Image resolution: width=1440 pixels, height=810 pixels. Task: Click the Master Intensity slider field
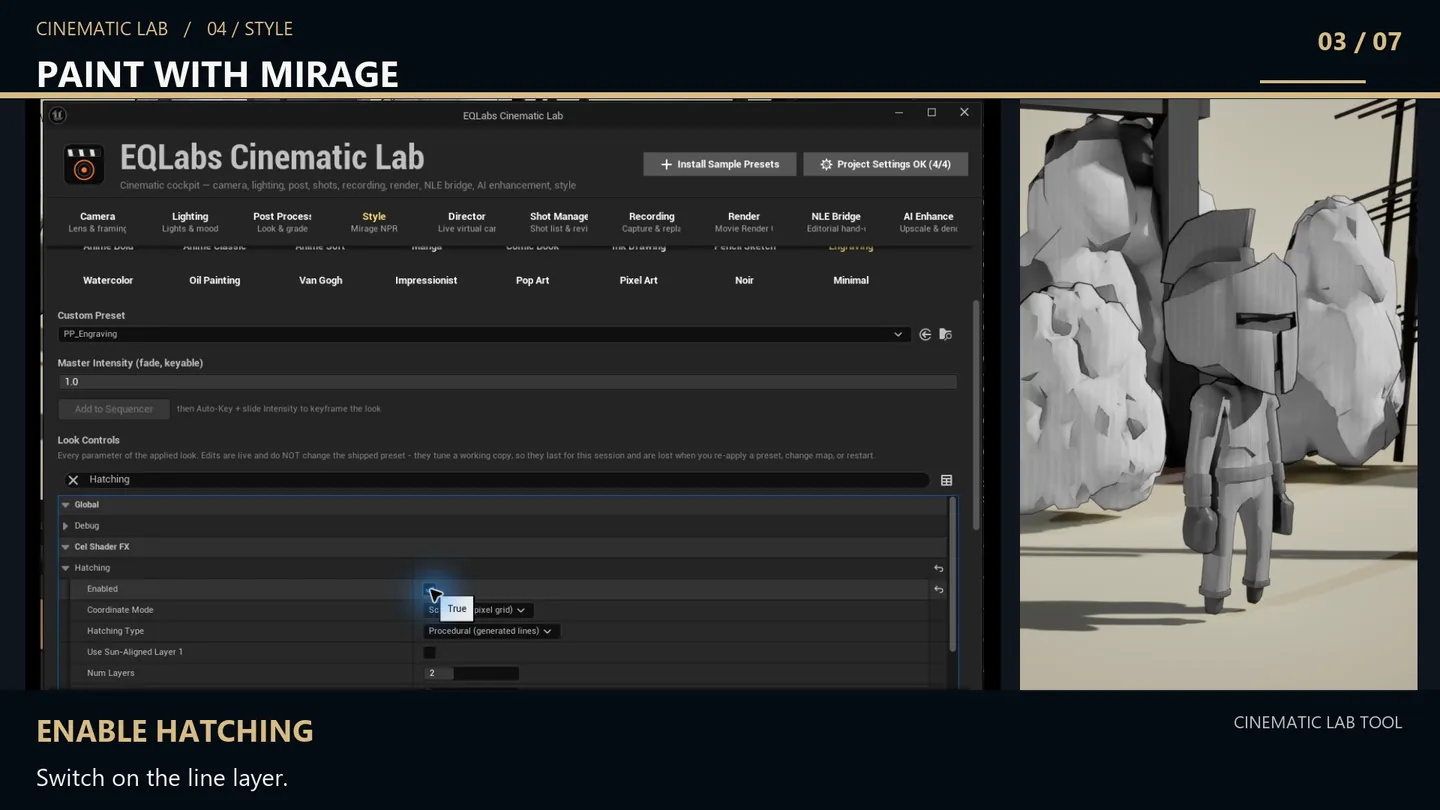[507, 382]
